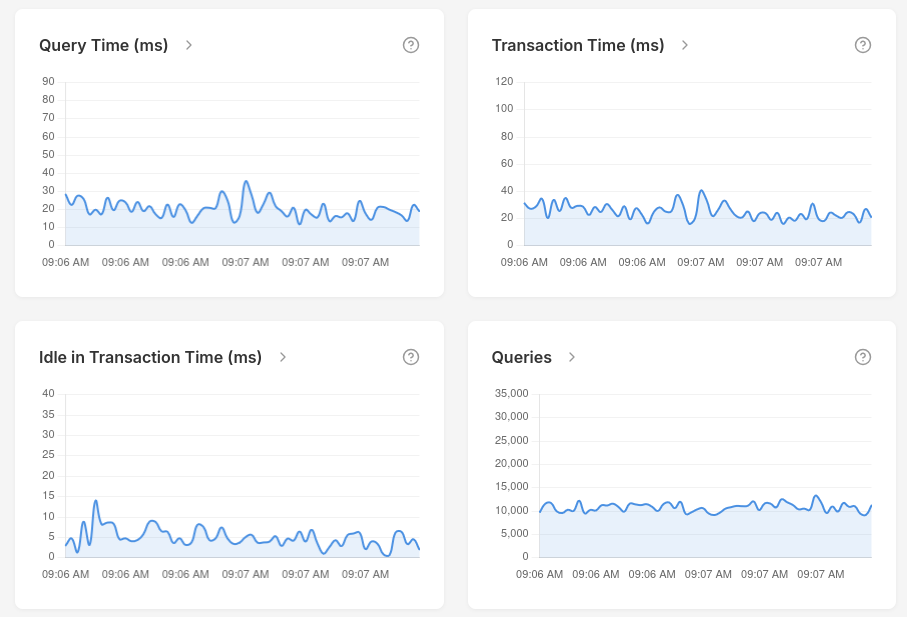
Task: Open help tooltip on the Queries panel
Action: [863, 357]
